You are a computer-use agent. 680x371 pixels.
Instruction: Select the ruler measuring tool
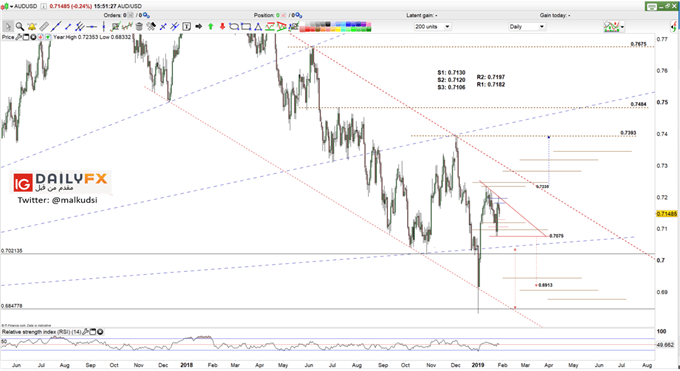click(x=44, y=26)
